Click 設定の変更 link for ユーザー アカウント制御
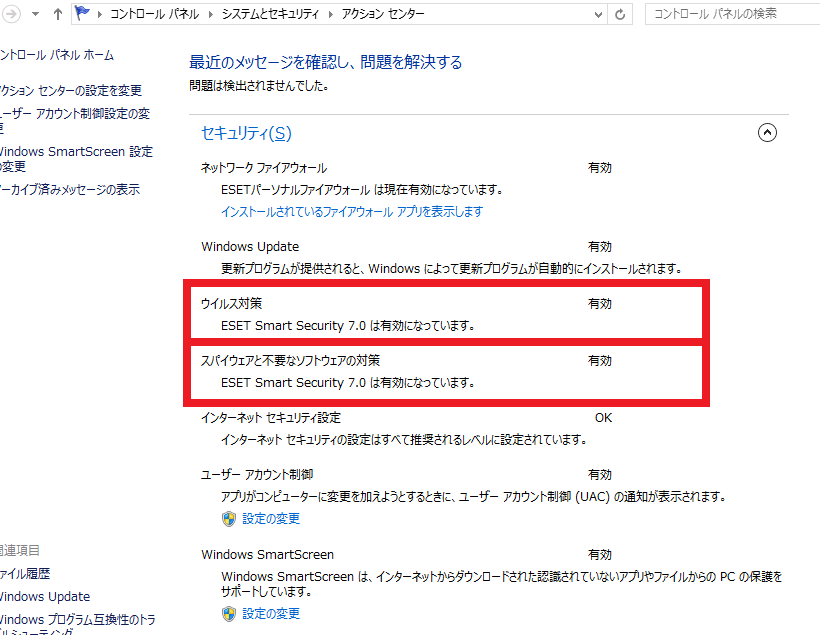Viewport: 820px width, 635px height. (271, 519)
